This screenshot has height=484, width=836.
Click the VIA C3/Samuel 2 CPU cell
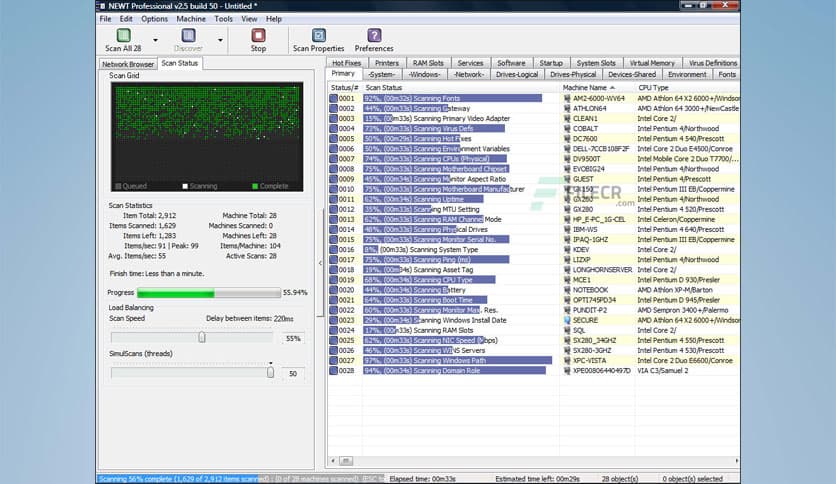coord(663,370)
